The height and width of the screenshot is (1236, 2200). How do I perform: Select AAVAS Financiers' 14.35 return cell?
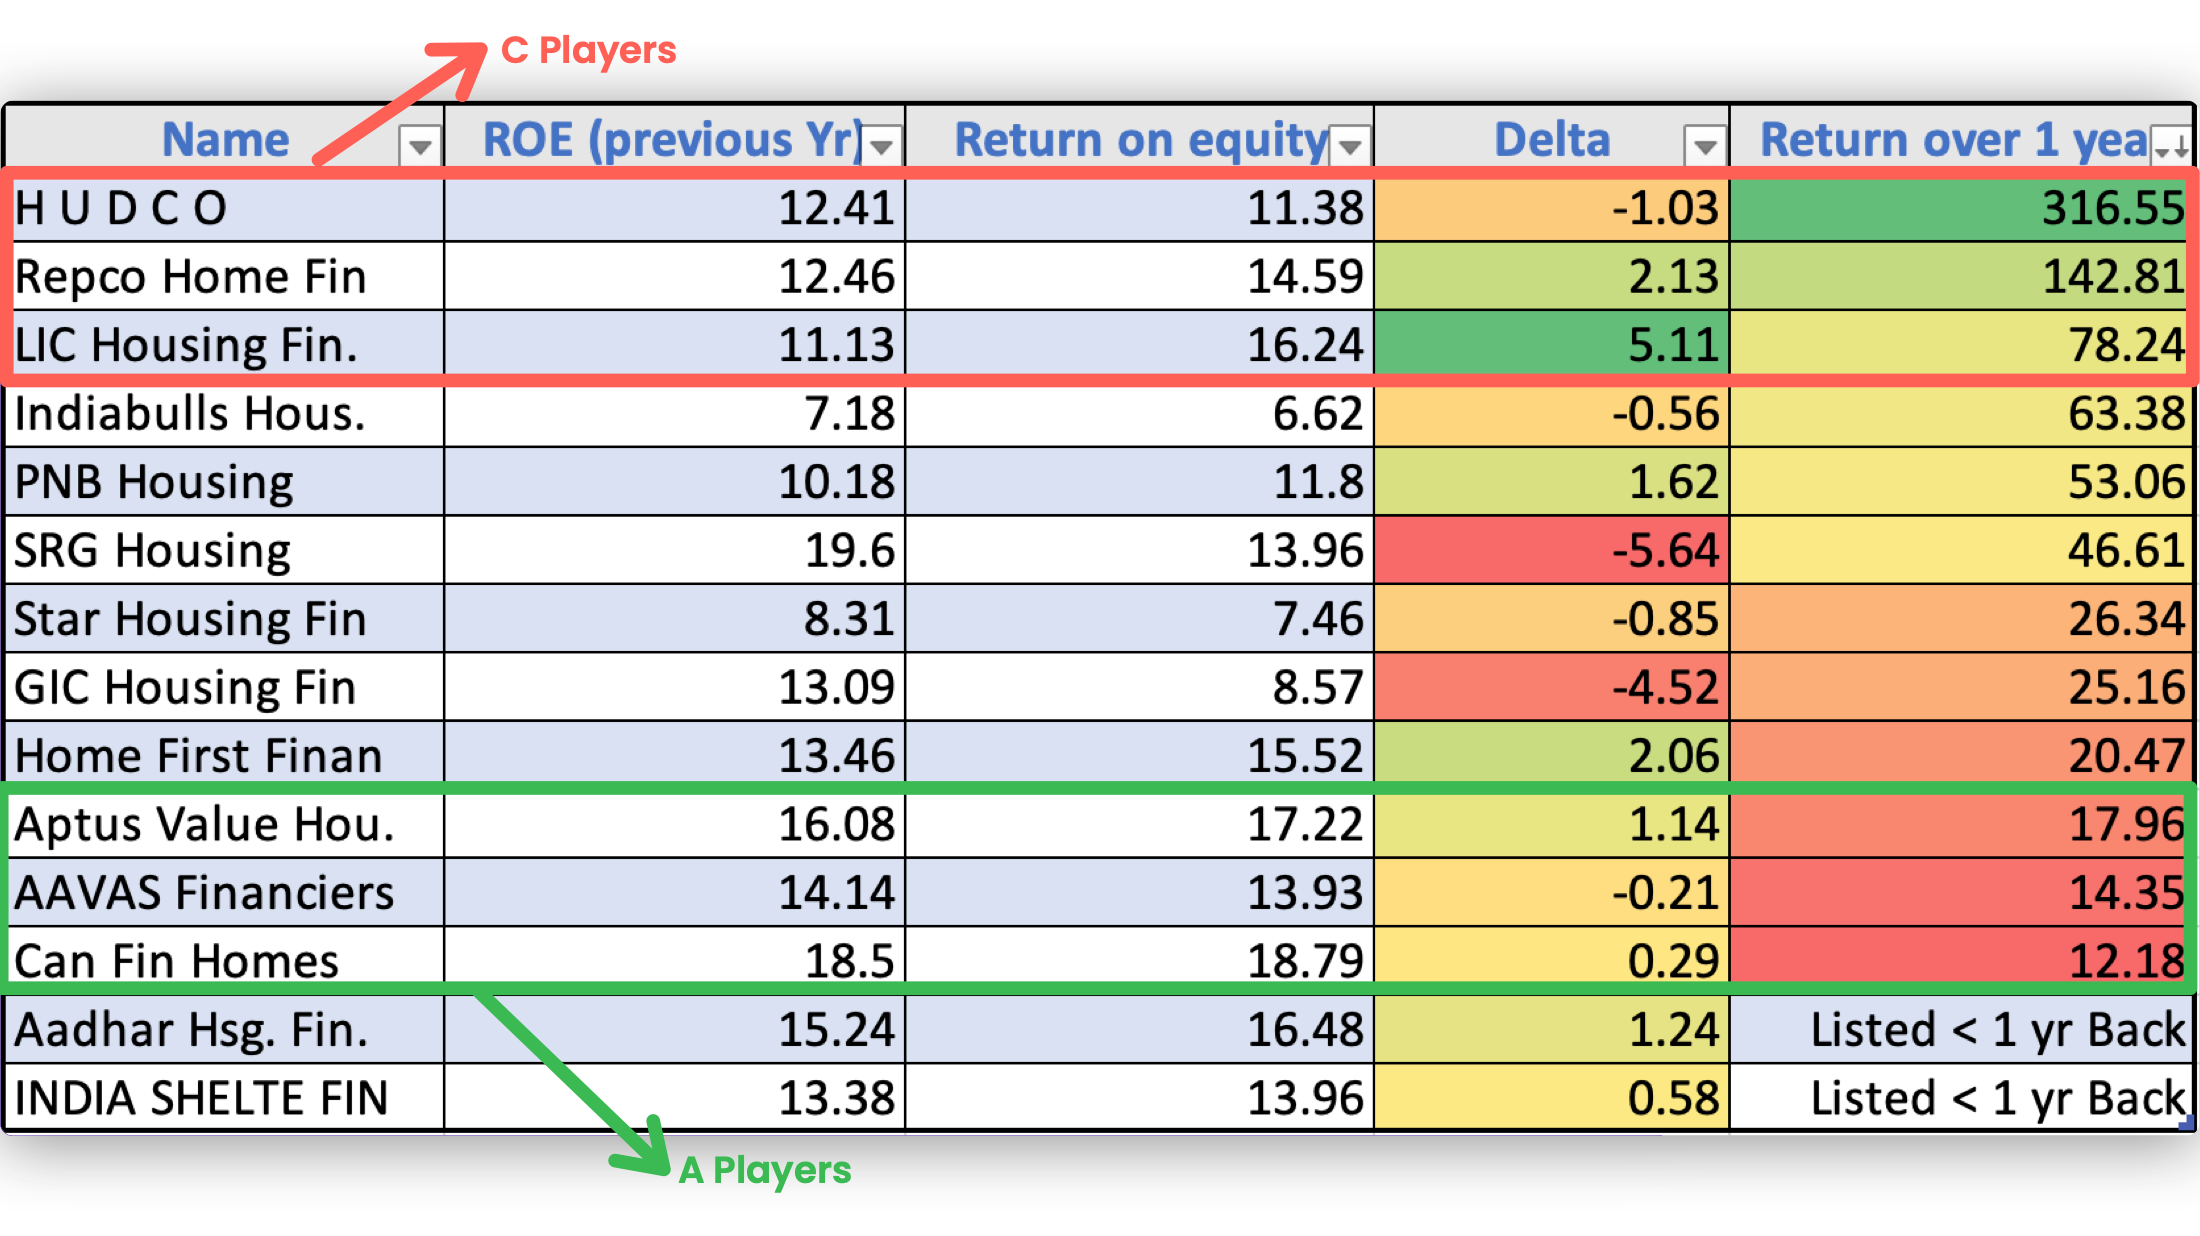[x=1962, y=892]
